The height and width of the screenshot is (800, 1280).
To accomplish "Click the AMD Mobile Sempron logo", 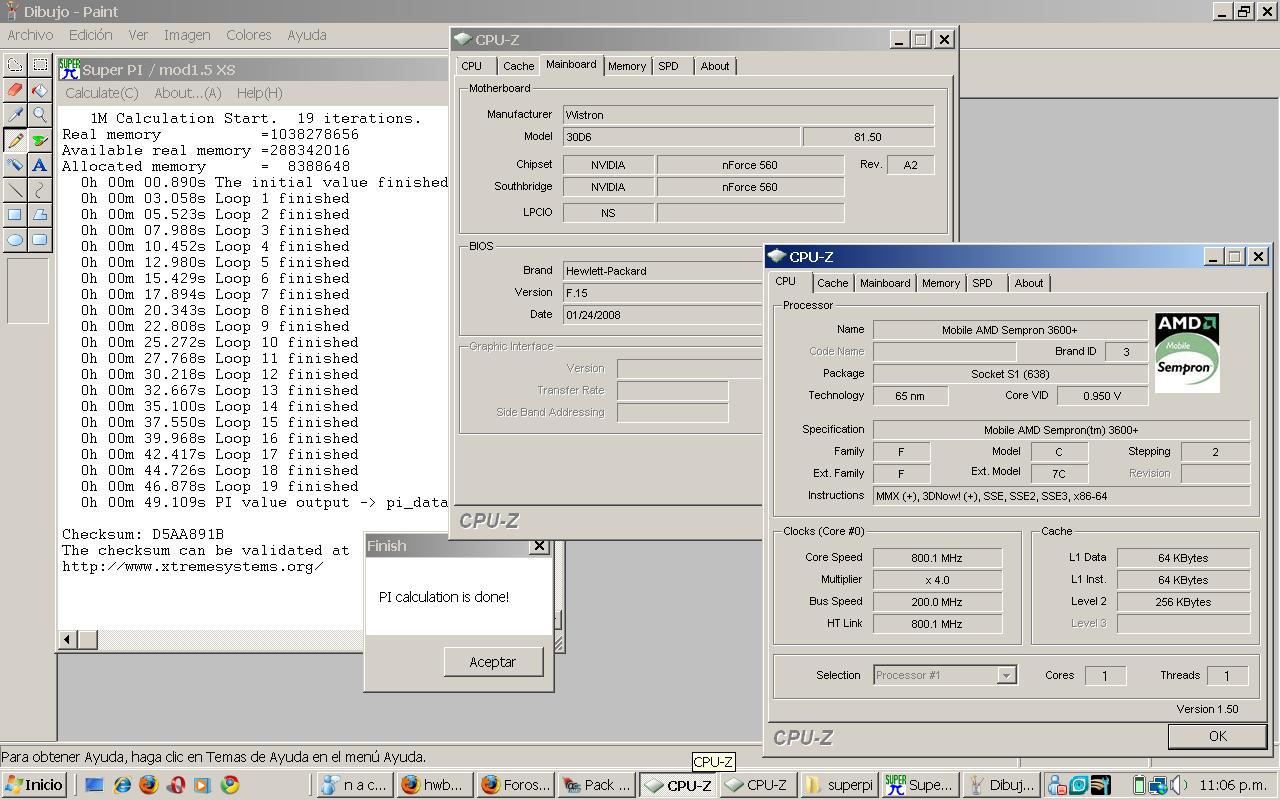I will point(1187,352).
